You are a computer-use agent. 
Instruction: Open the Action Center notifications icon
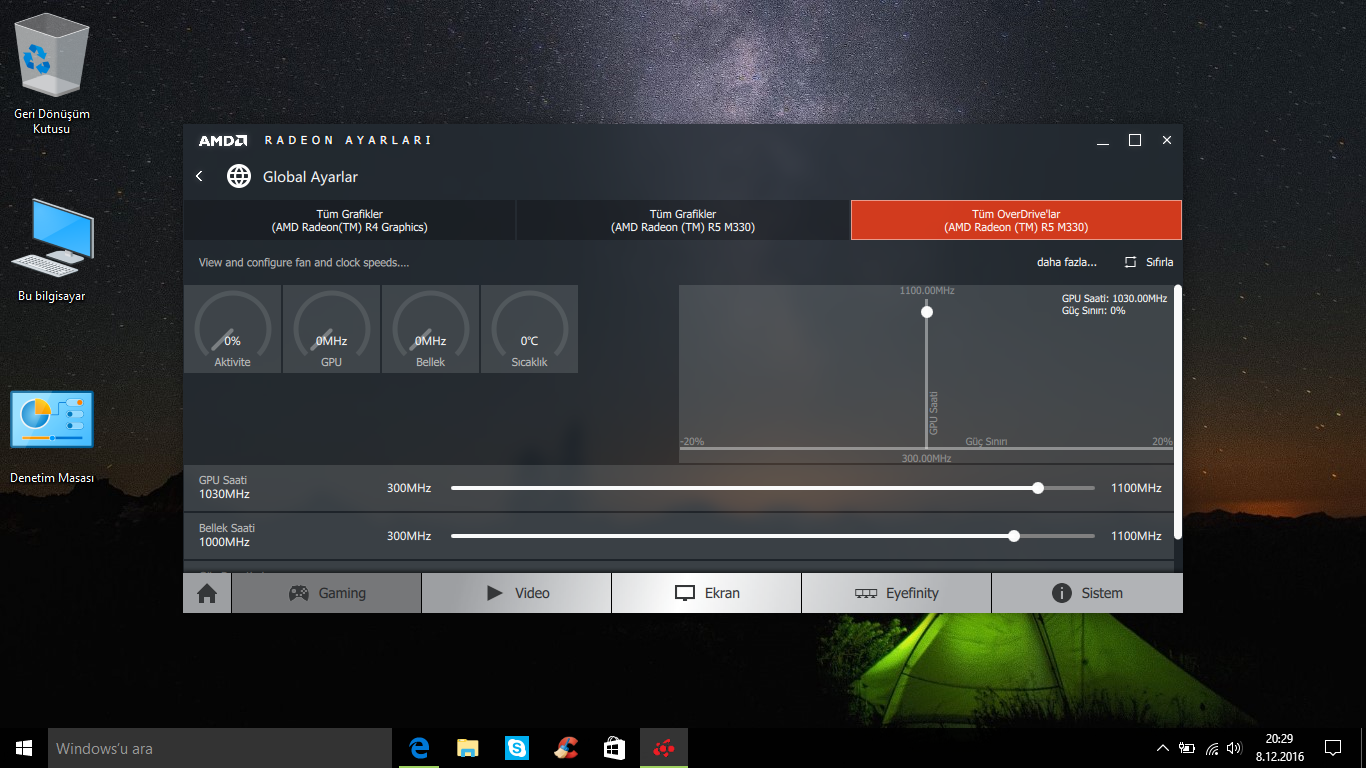click(1333, 748)
